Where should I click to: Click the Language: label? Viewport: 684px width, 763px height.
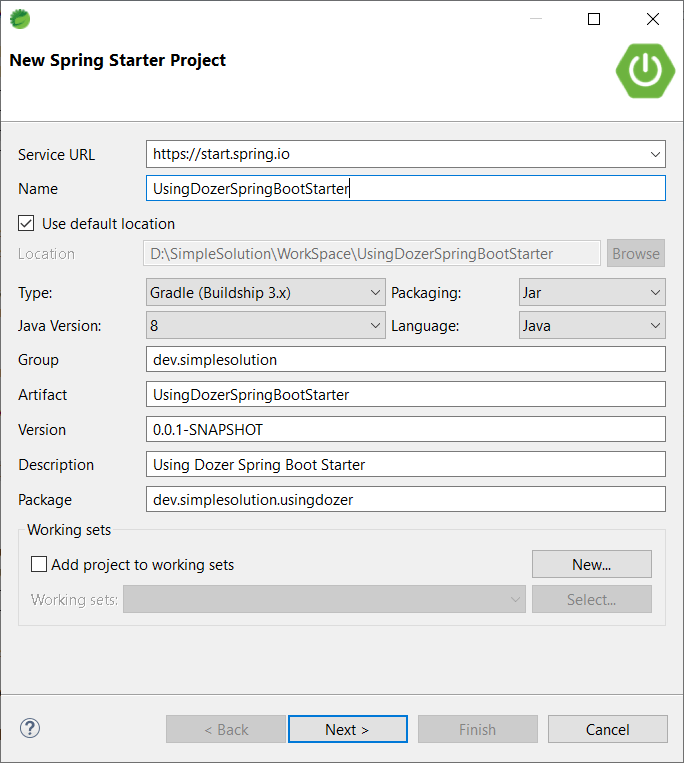click(x=425, y=326)
